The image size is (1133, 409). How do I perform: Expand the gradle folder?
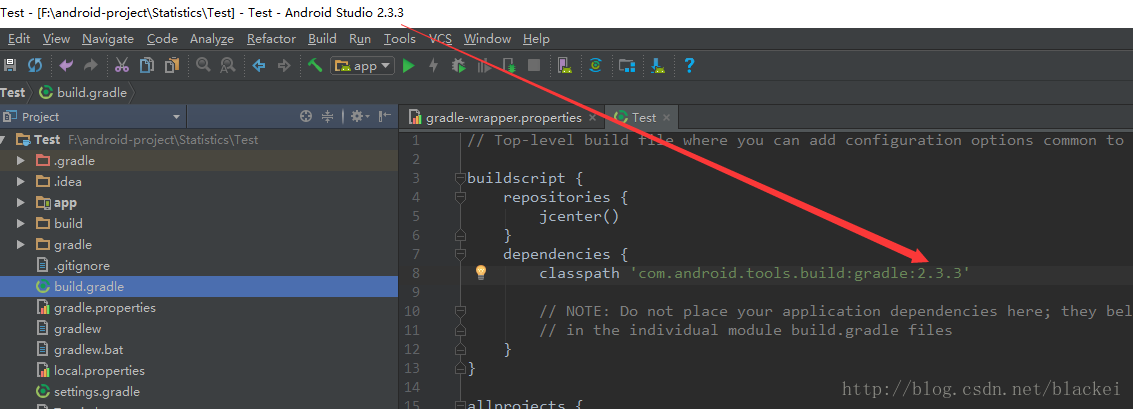[x=21, y=244]
